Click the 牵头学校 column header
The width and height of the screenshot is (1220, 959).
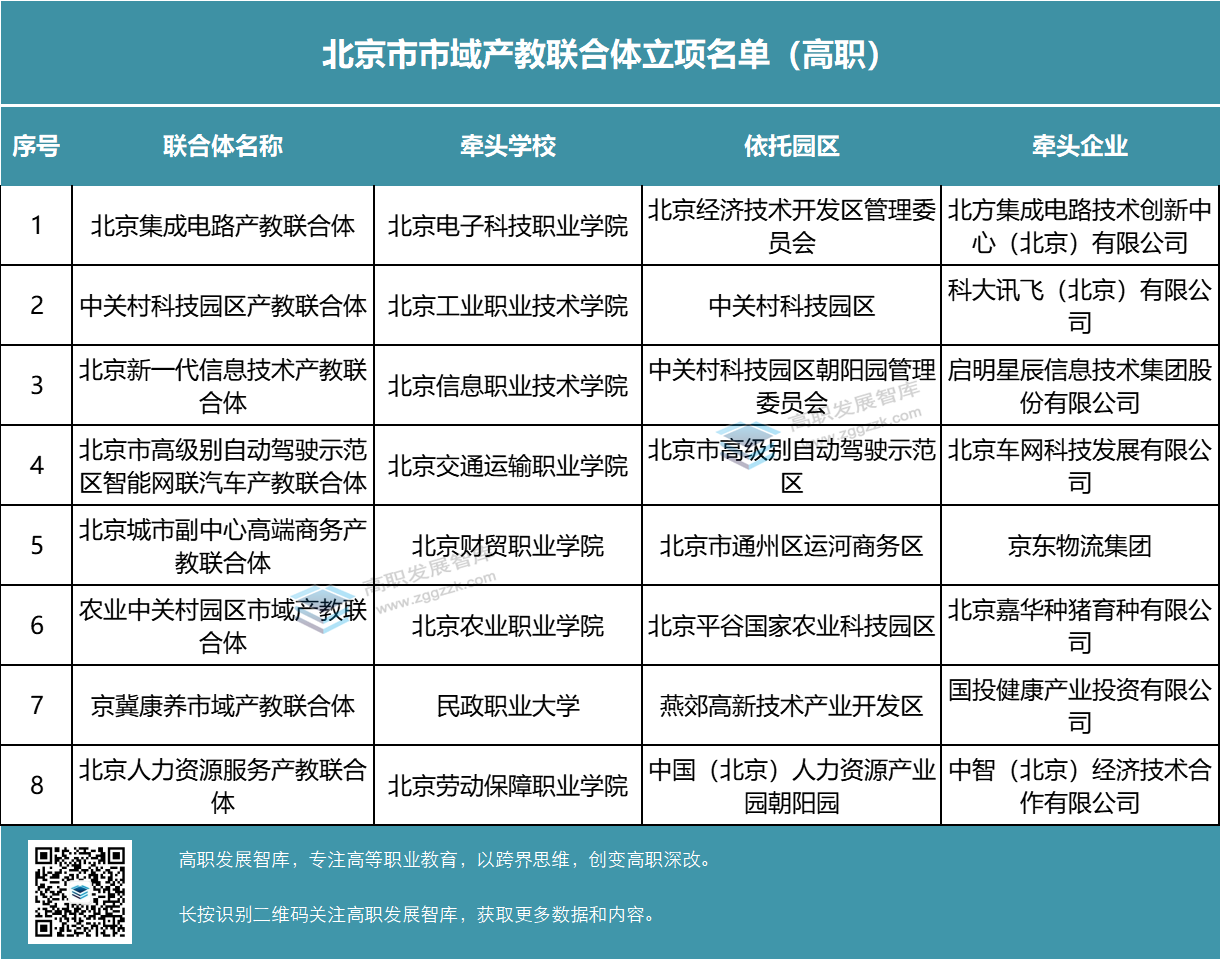click(x=507, y=146)
